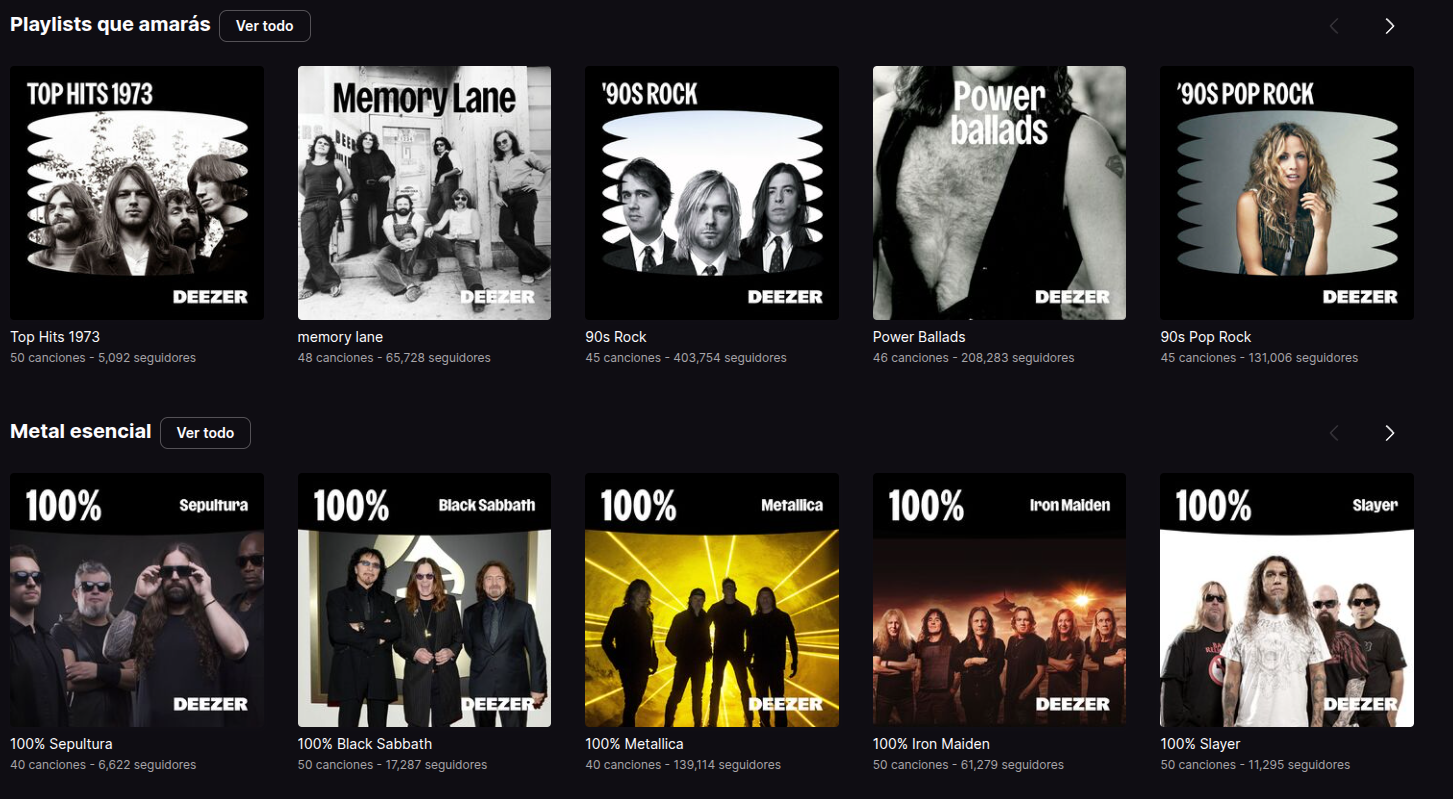The height and width of the screenshot is (799, 1453).
Task: Click the 'Power Ballads' title text
Action: [919, 337]
